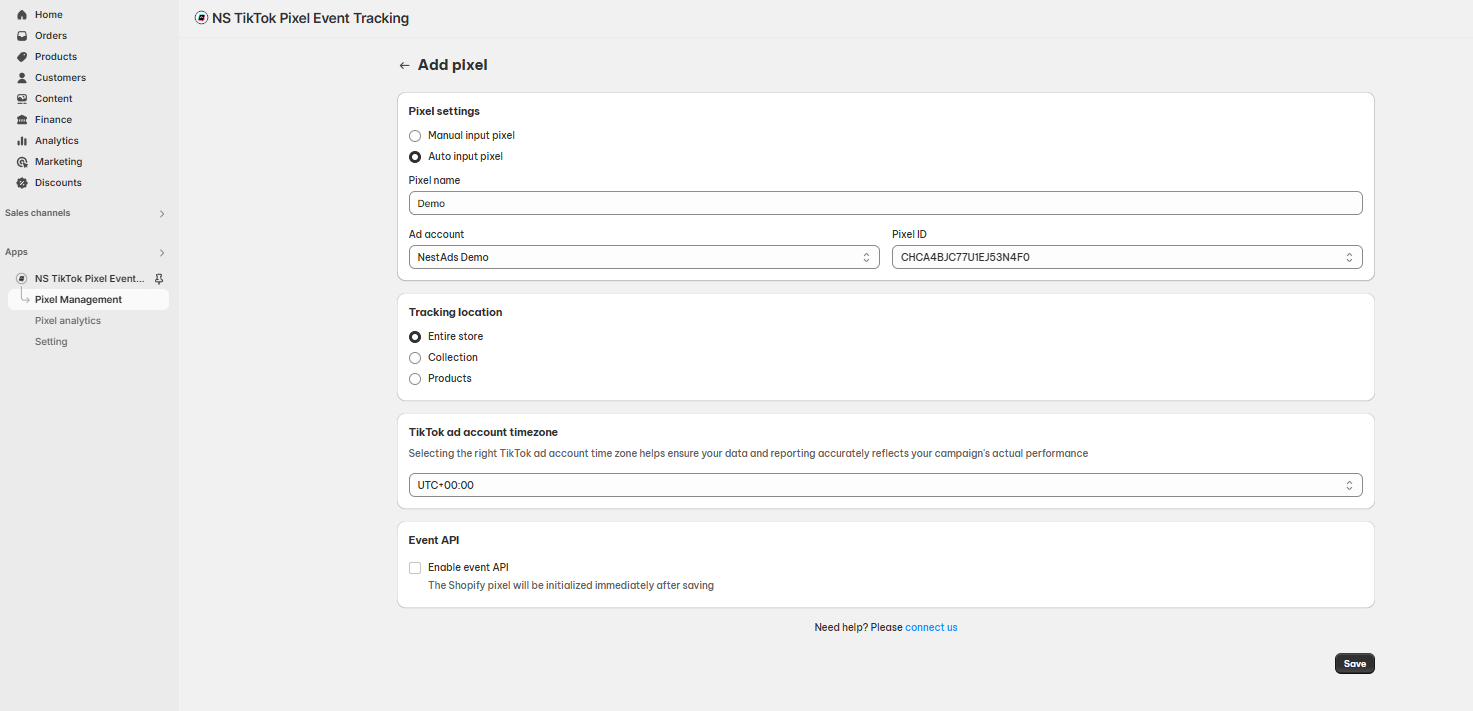Click the Finance bank icon
The image size is (1473, 711).
point(22,120)
